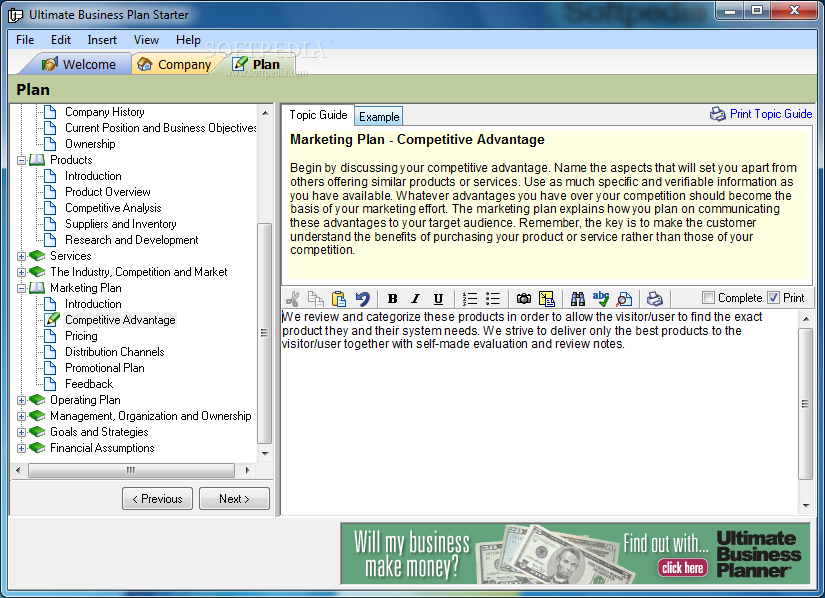This screenshot has height=598, width=825.
Task: Click the open book Products icon
Action: 37,160
